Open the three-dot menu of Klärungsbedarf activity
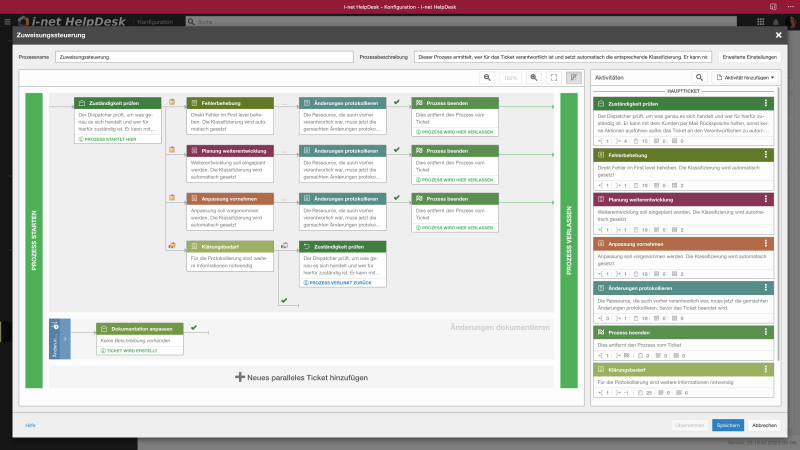Image resolution: width=800 pixels, height=450 pixels. [x=766, y=370]
